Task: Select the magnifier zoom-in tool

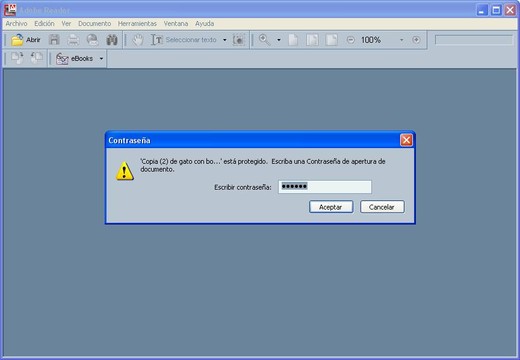Action: pos(265,40)
